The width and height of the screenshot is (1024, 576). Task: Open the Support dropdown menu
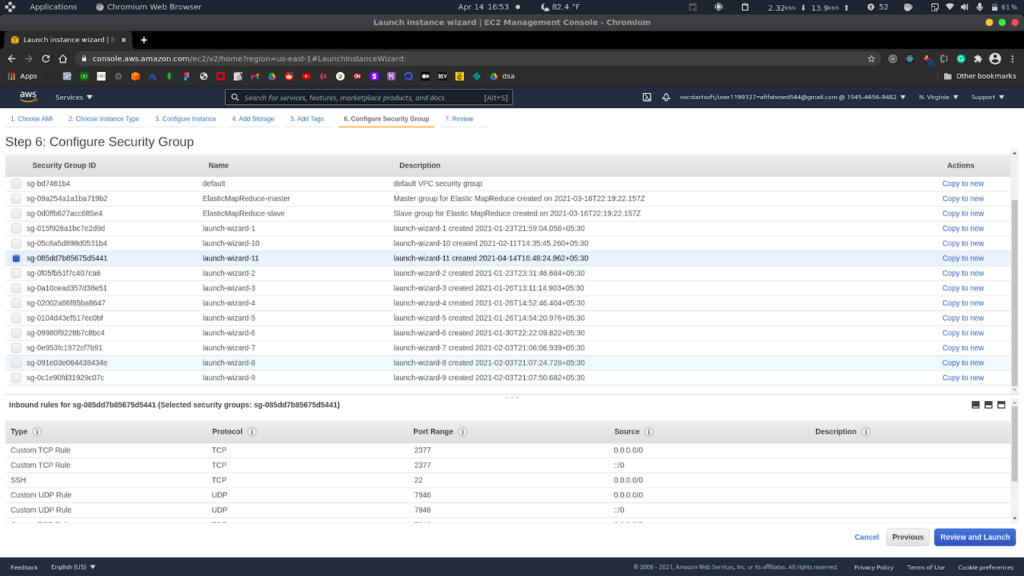(x=987, y=97)
